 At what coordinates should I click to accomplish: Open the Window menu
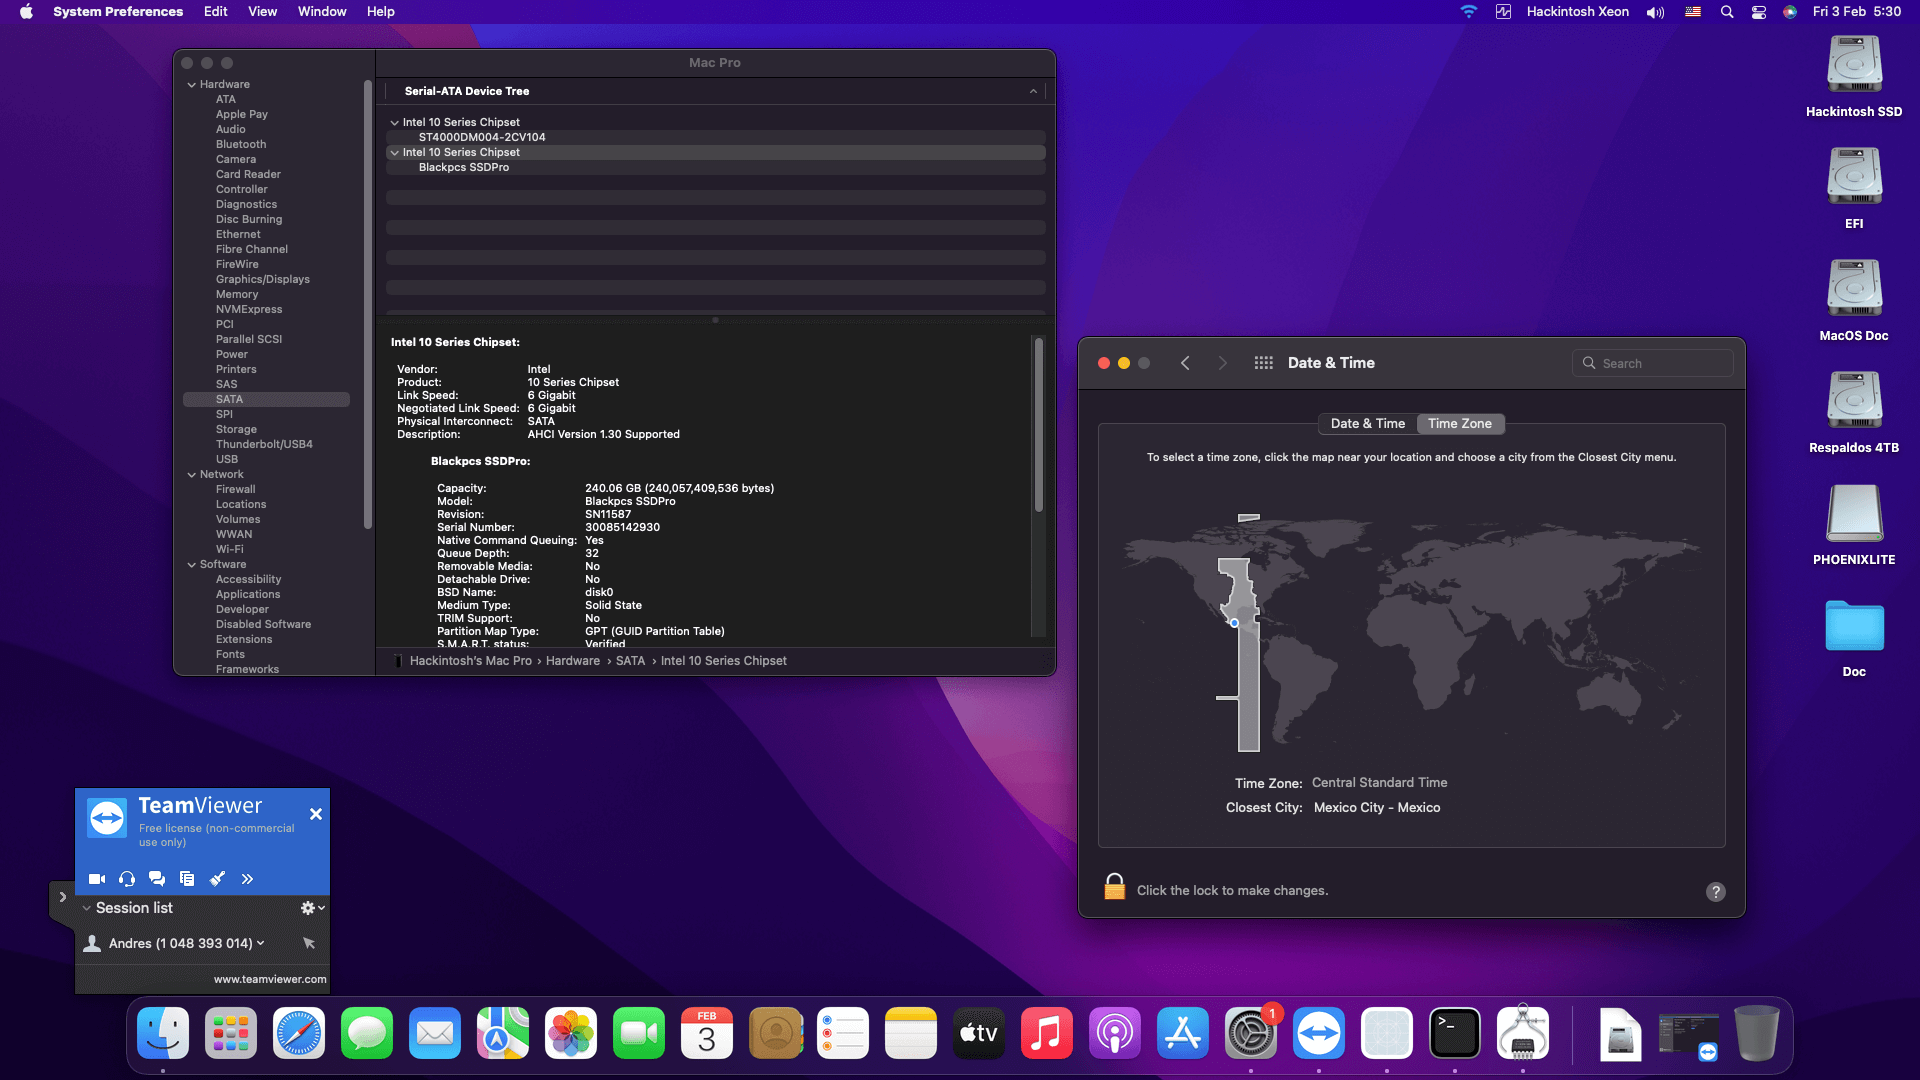tap(322, 12)
